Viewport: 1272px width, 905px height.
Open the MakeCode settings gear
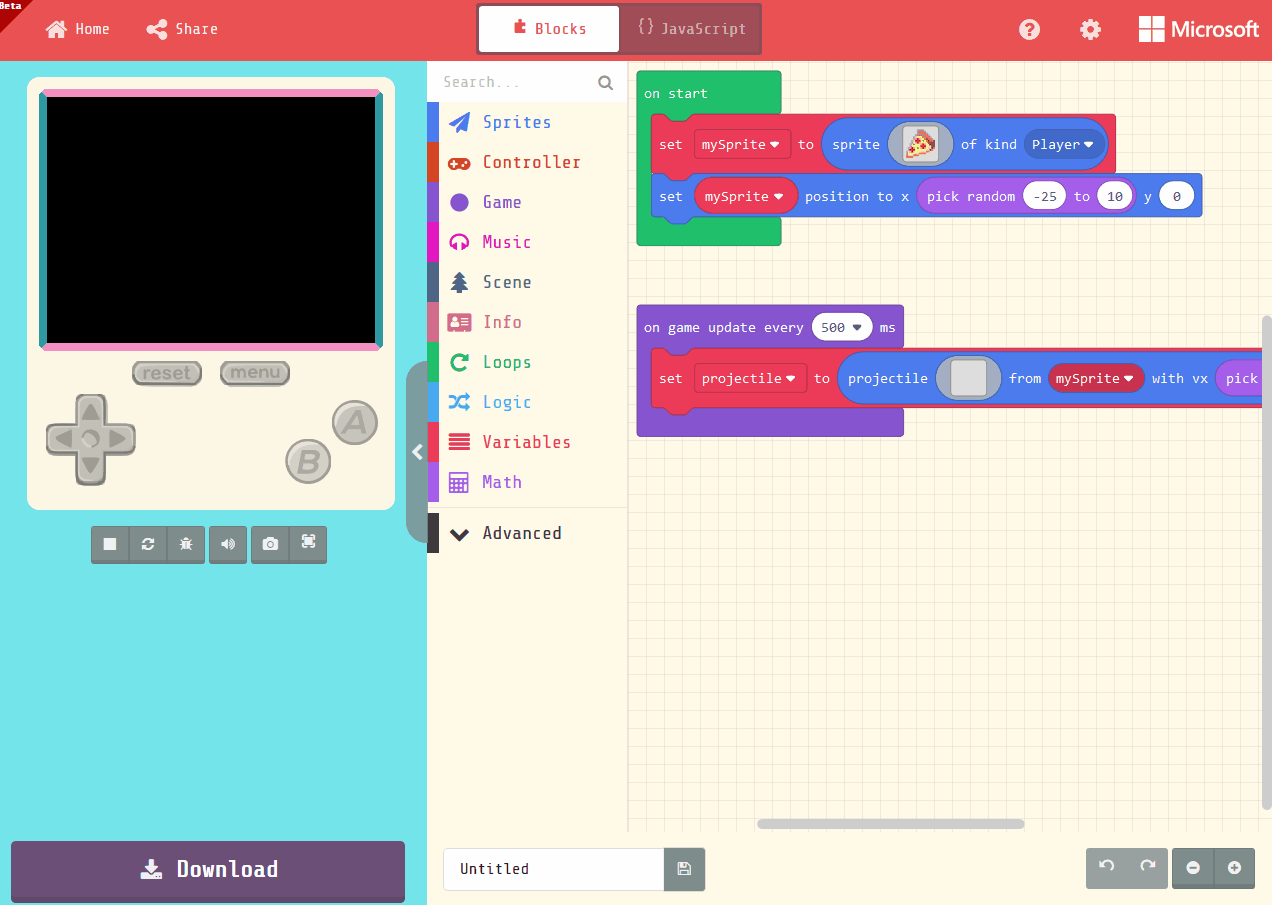pyautogui.click(x=1089, y=29)
